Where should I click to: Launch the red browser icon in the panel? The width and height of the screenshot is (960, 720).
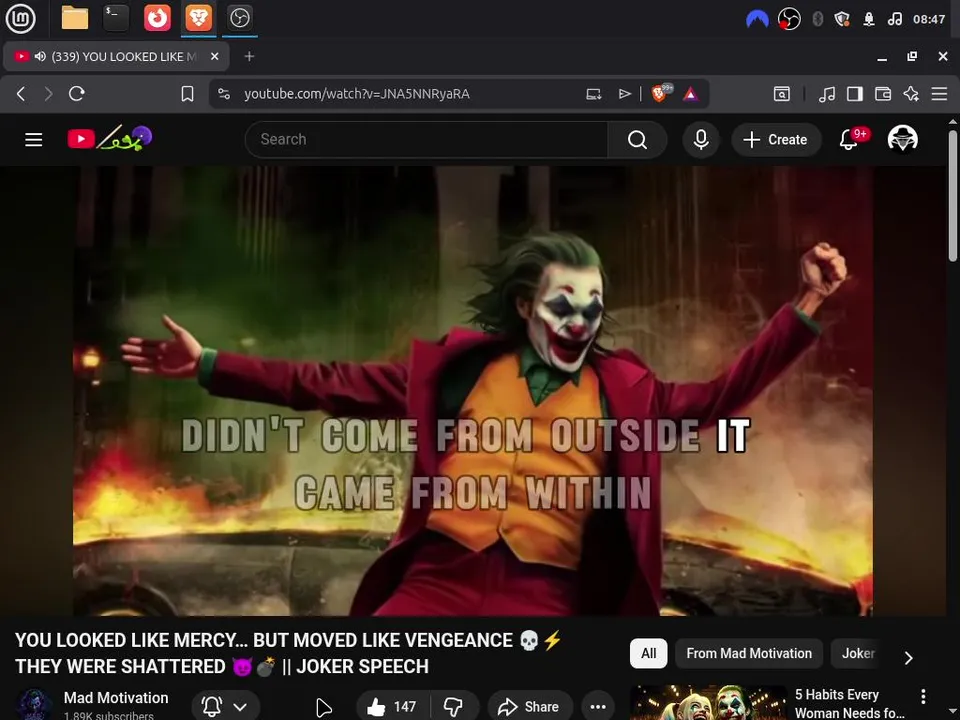point(157,18)
